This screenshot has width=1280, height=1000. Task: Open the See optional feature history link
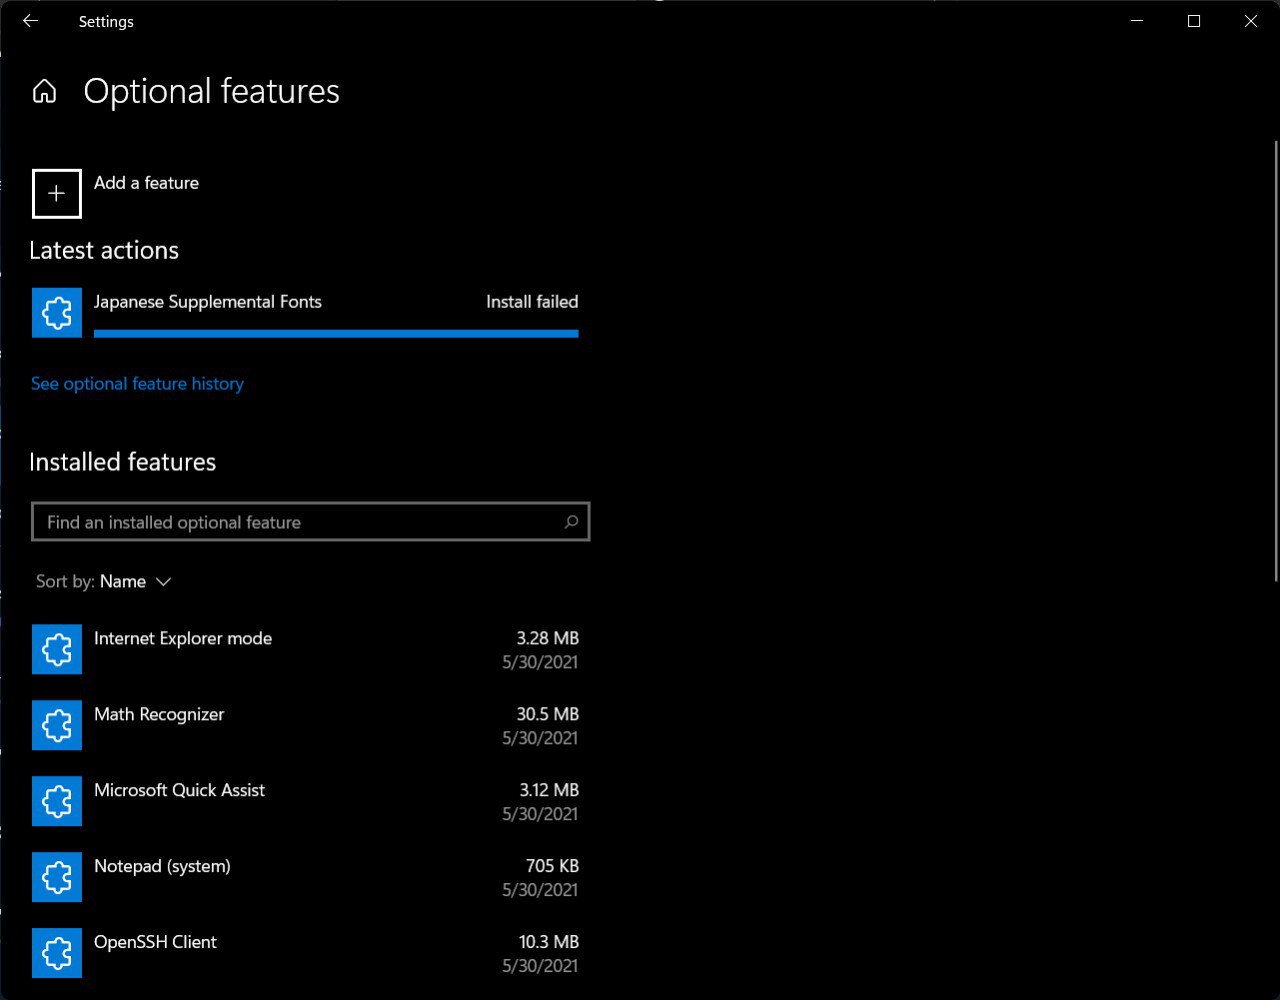tap(137, 384)
